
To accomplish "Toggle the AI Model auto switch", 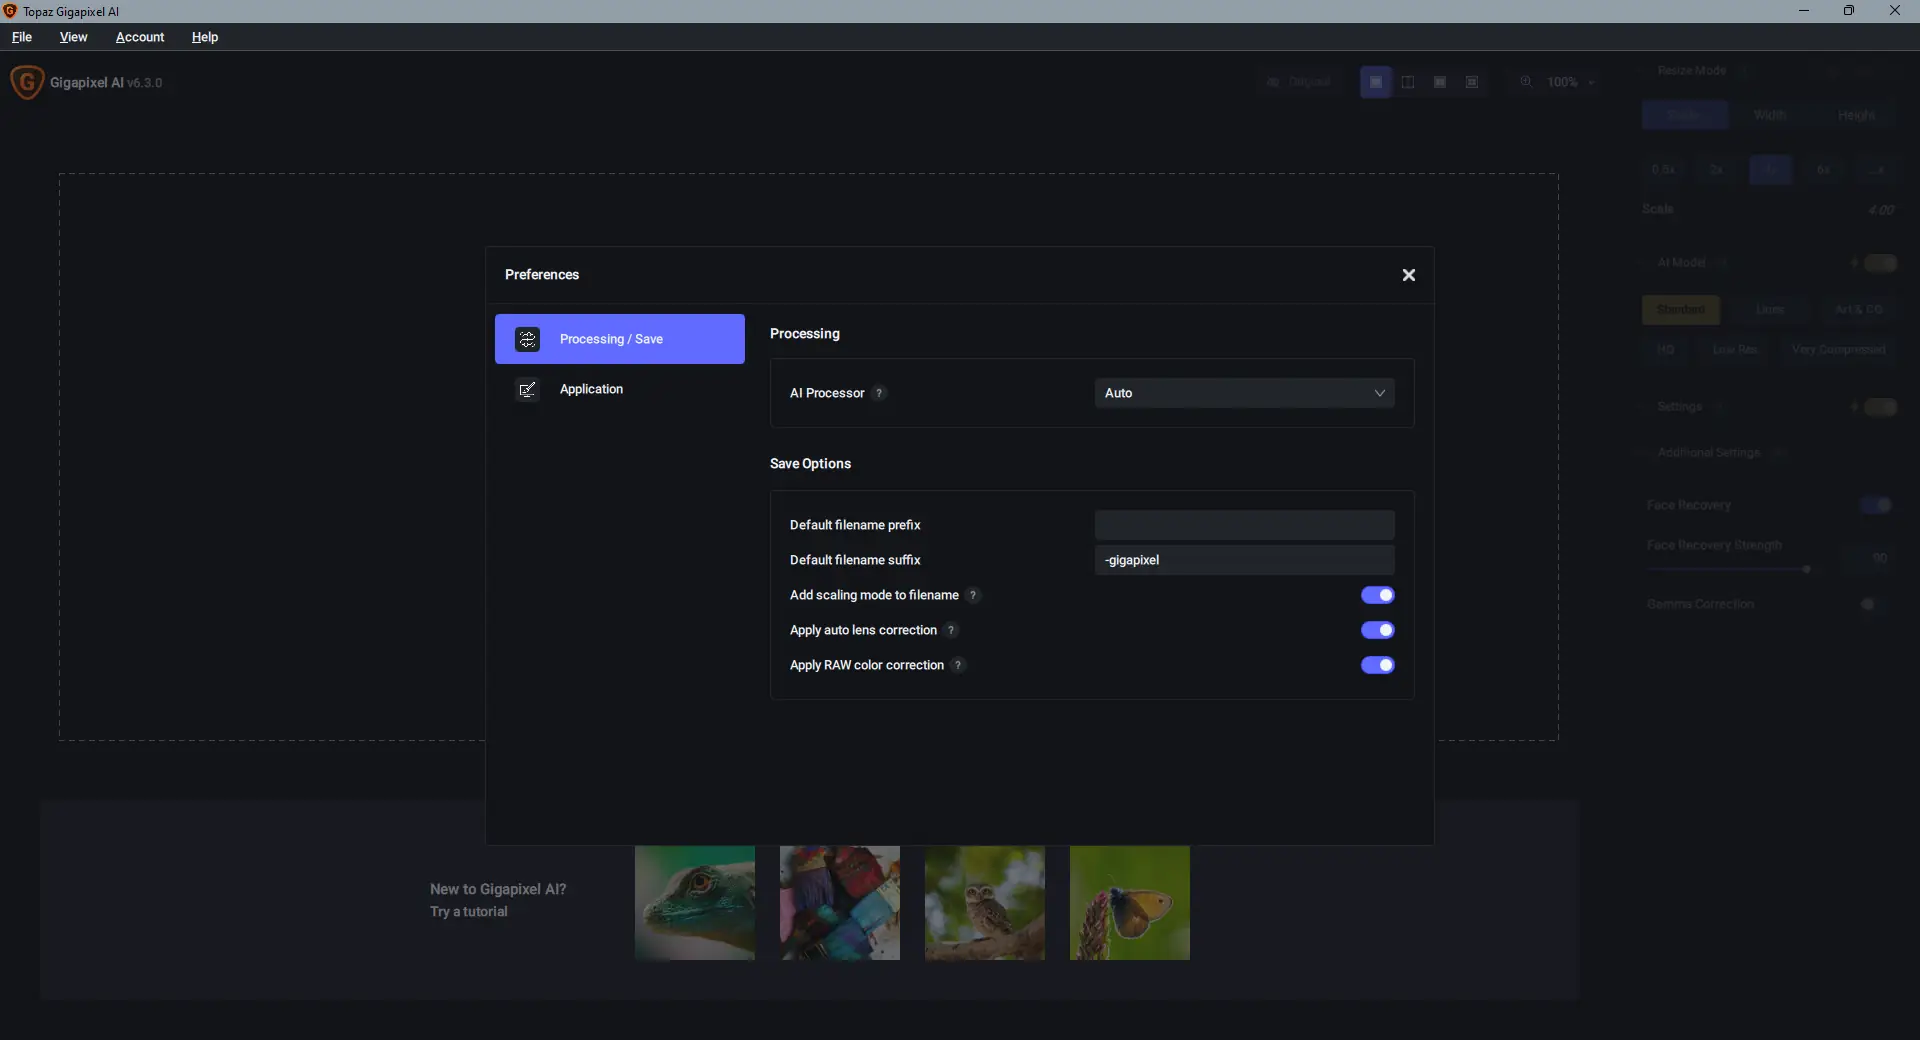I will click(x=1880, y=263).
